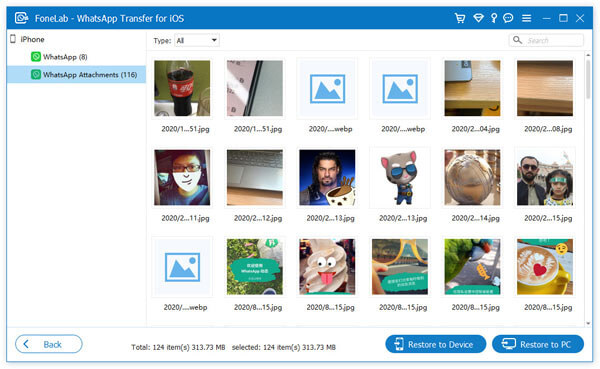600x369 pixels.
Task: Click the Back button
Action: pyautogui.click(x=49, y=344)
